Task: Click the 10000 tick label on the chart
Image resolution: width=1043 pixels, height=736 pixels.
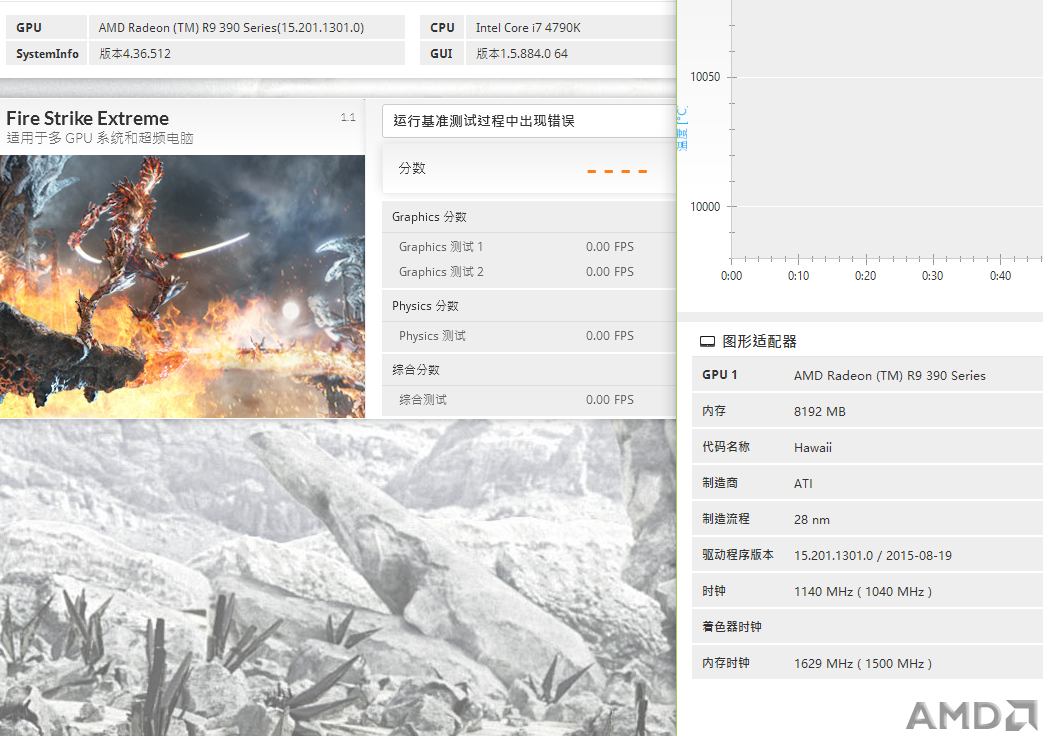Action: coord(705,207)
